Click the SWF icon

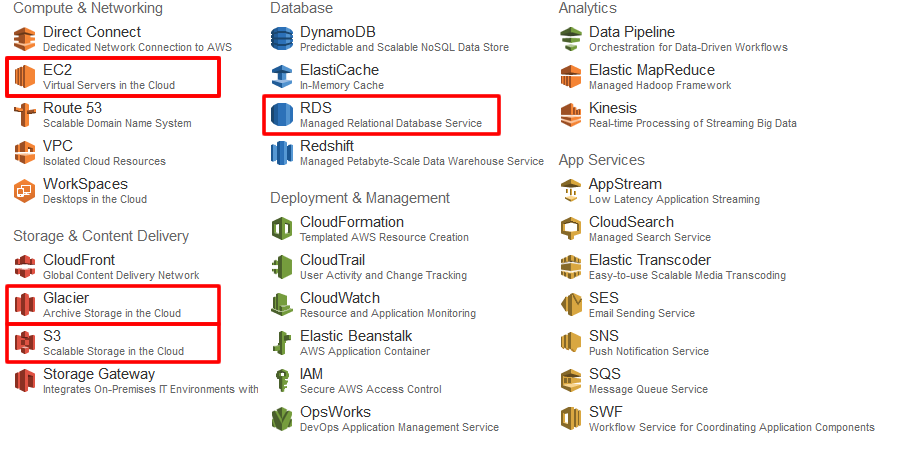coord(571,419)
